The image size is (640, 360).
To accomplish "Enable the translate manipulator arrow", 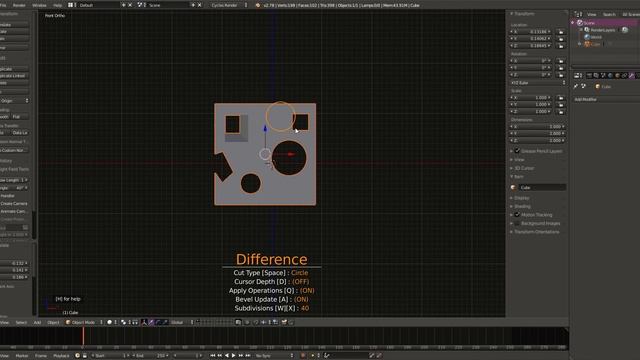I will (x=151, y=322).
